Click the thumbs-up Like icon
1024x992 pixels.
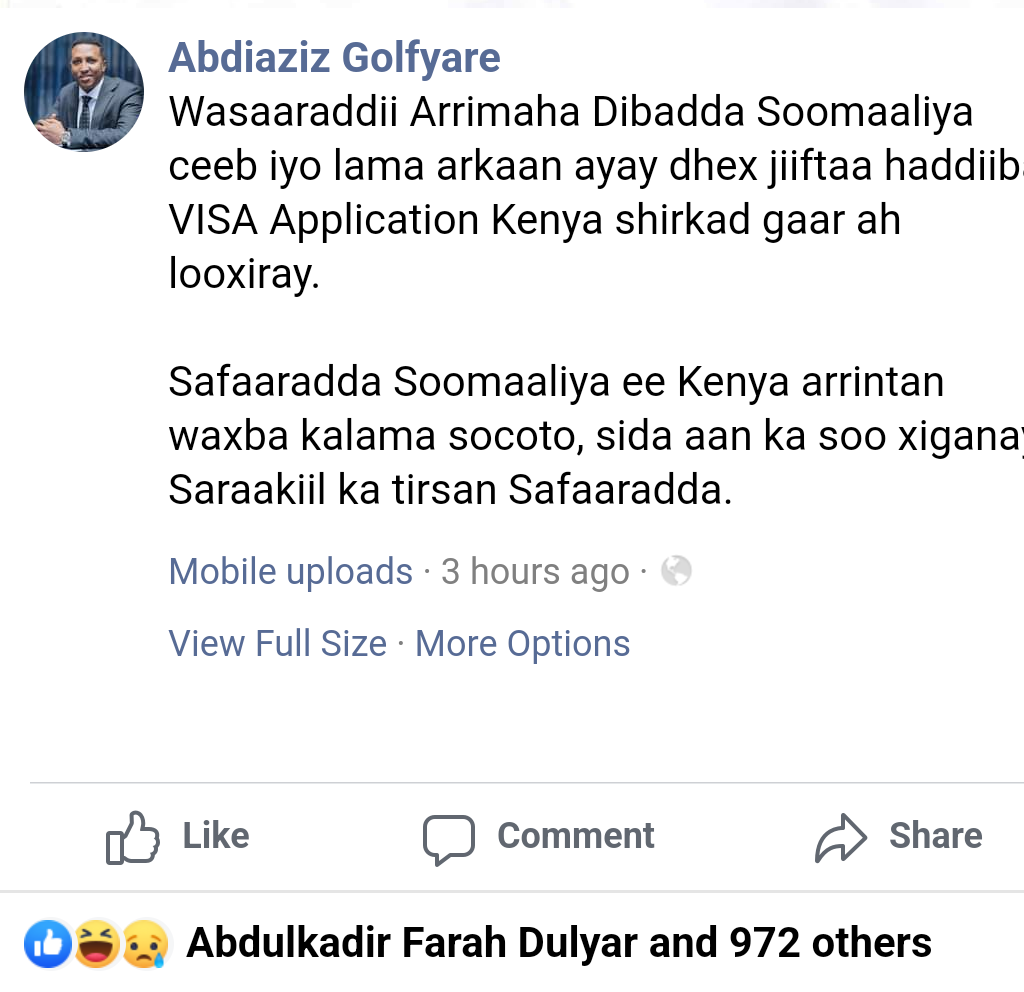[133, 837]
